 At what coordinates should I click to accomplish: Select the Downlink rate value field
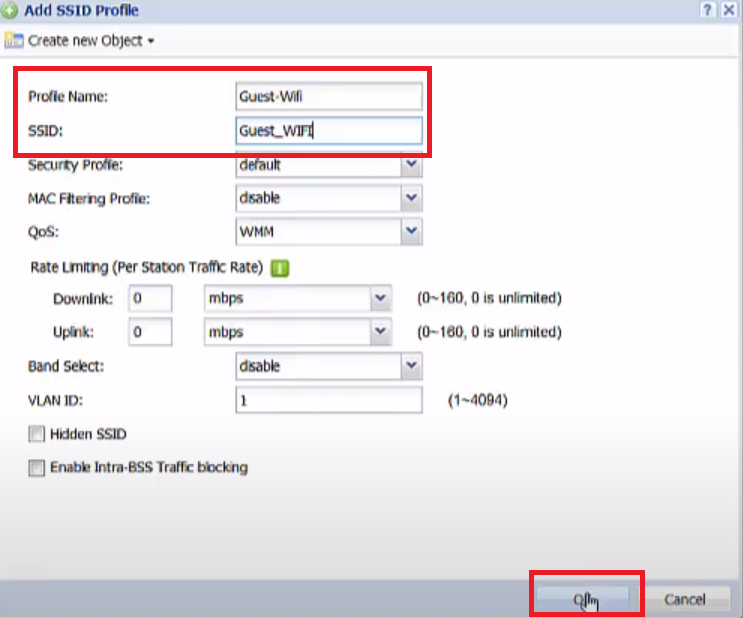pos(150,299)
